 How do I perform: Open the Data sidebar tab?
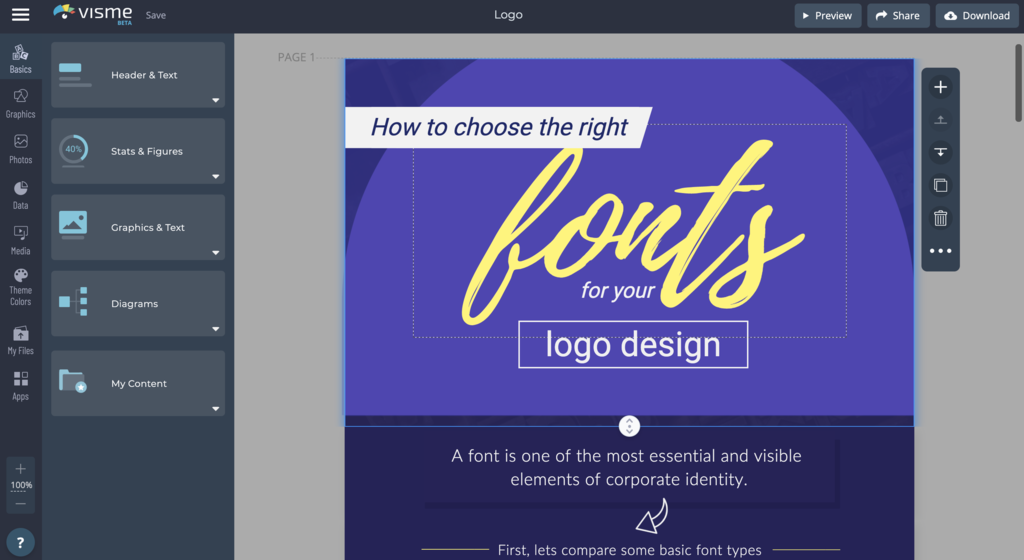tap(20, 195)
